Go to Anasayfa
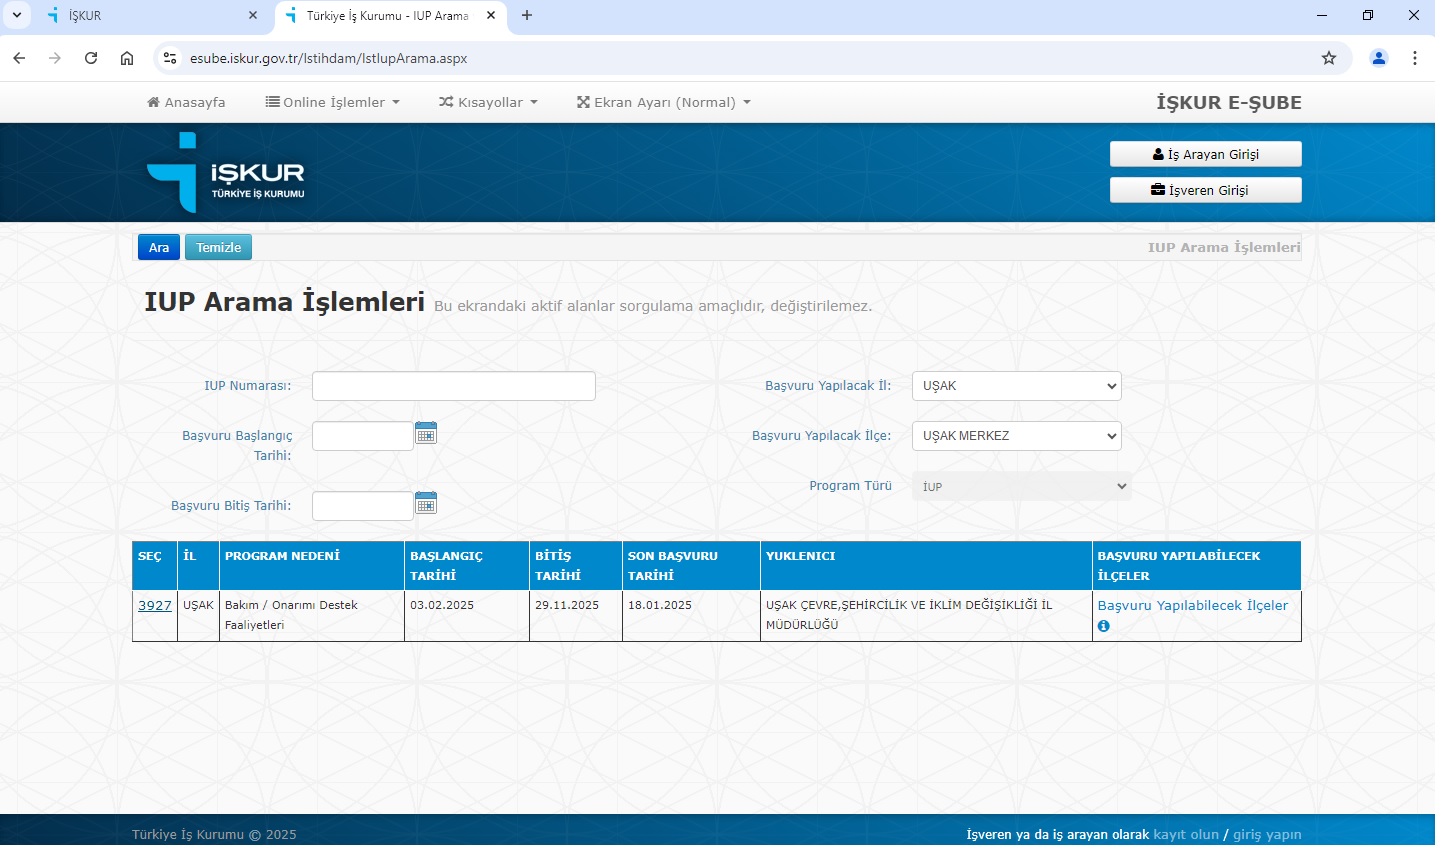The height and width of the screenshot is (850, 1446). pyautogui.click(x=186, y=102)
